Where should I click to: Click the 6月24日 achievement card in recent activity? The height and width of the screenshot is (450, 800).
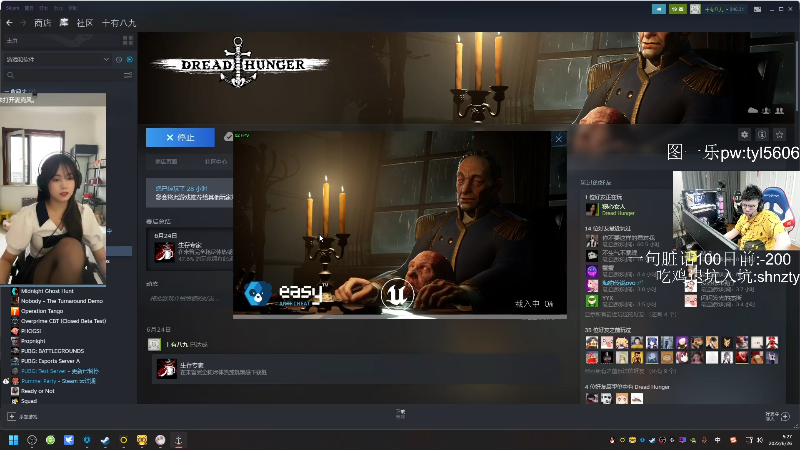(189, 248)
